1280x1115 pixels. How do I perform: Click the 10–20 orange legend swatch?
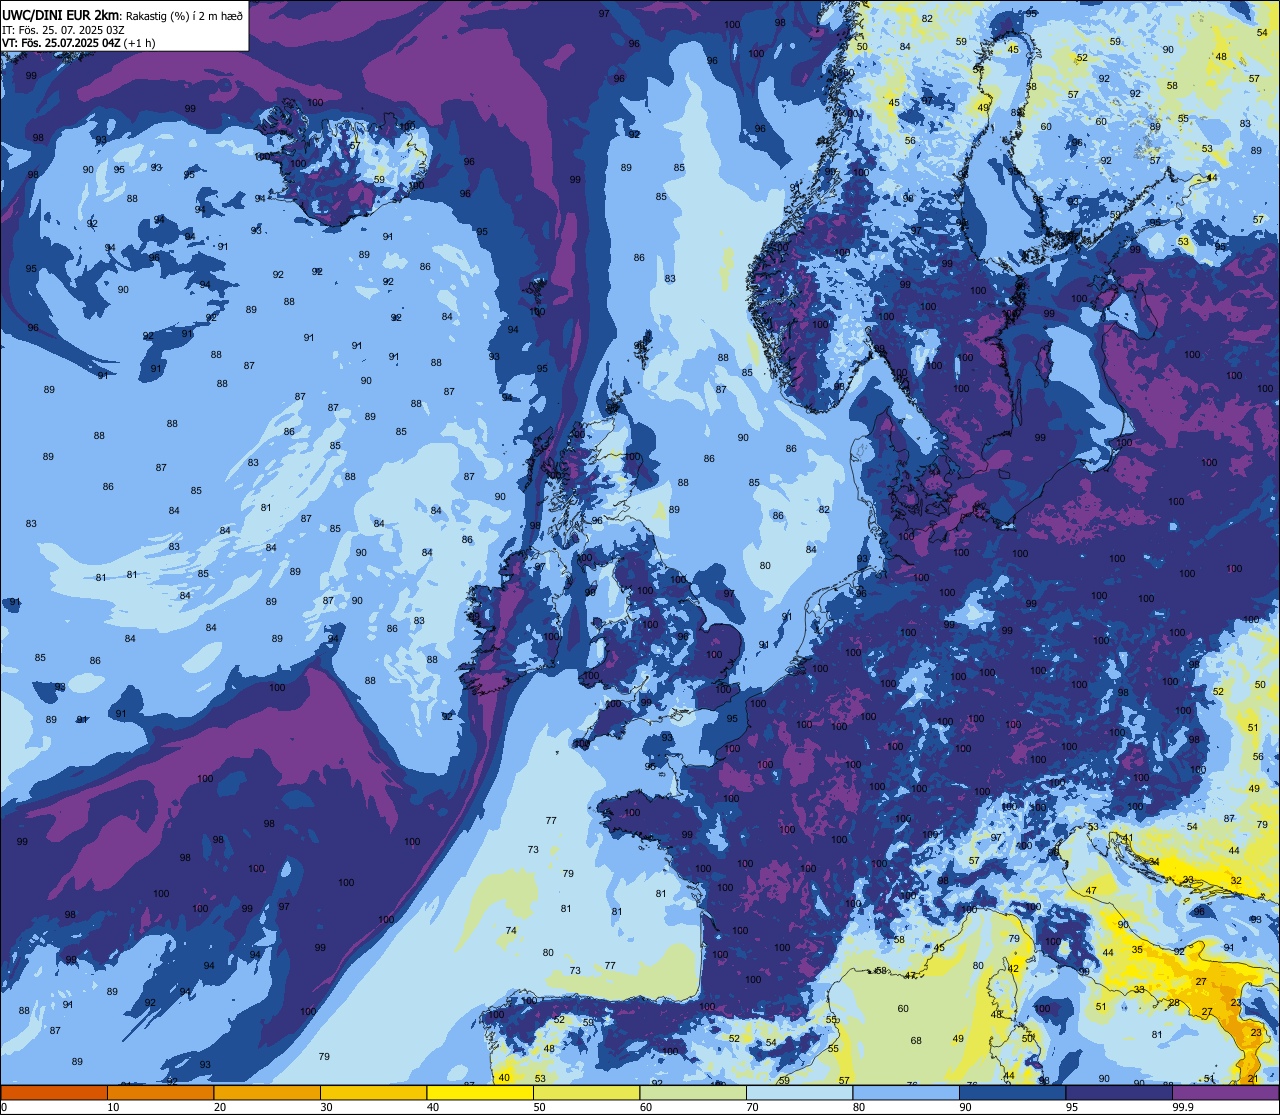pyautogui.click(x=160, y=1092)
